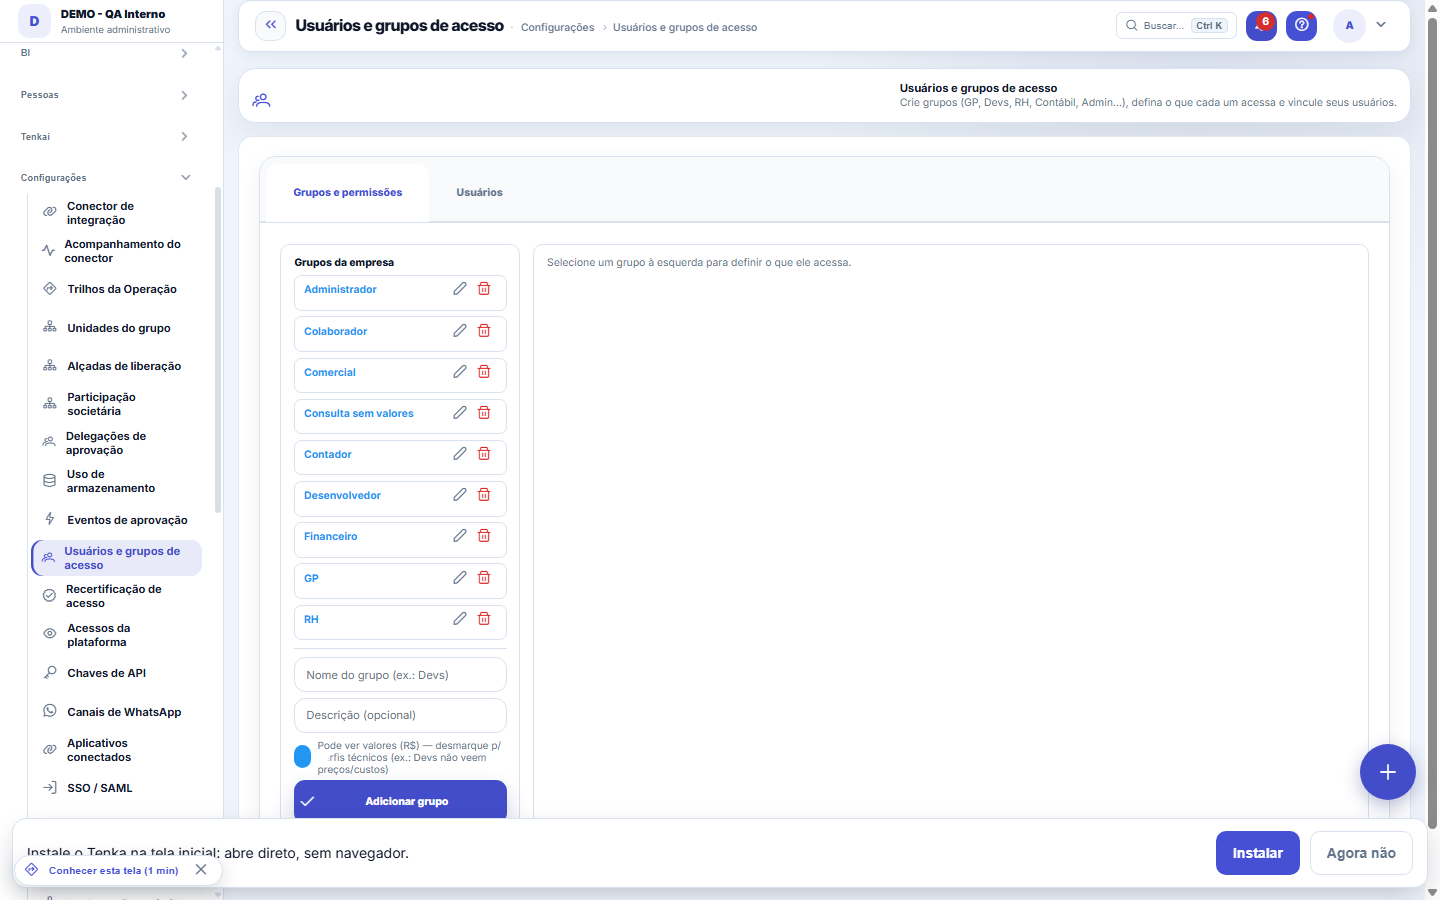Open the notifications bell with badge 6
The image size is (1440, 900).
(x=1261, y=26)
